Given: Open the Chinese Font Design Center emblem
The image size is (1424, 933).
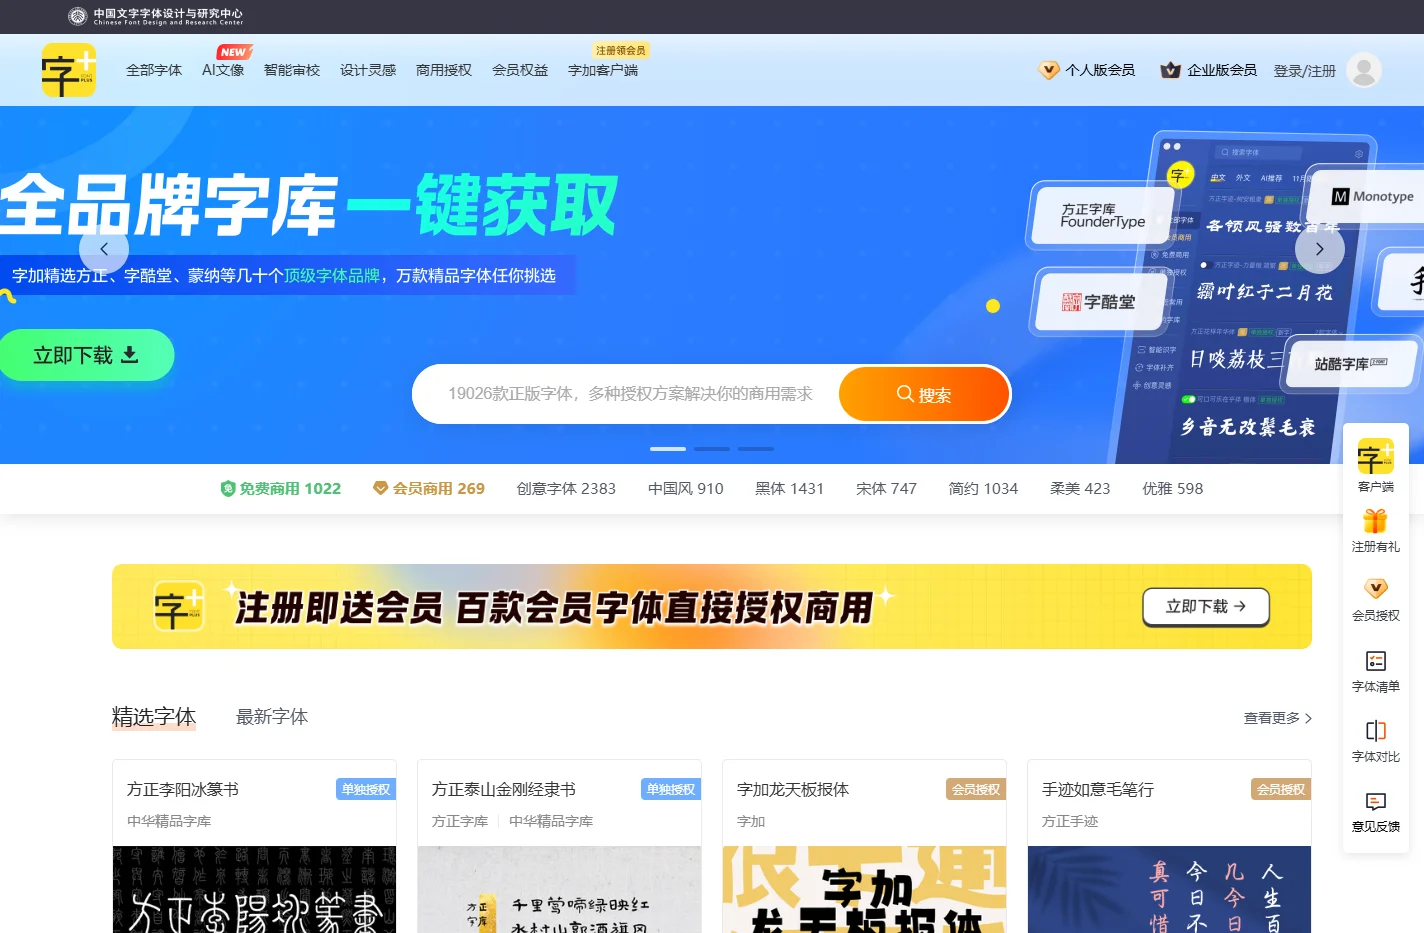Looking at the screenshot, I should point(77,15).
